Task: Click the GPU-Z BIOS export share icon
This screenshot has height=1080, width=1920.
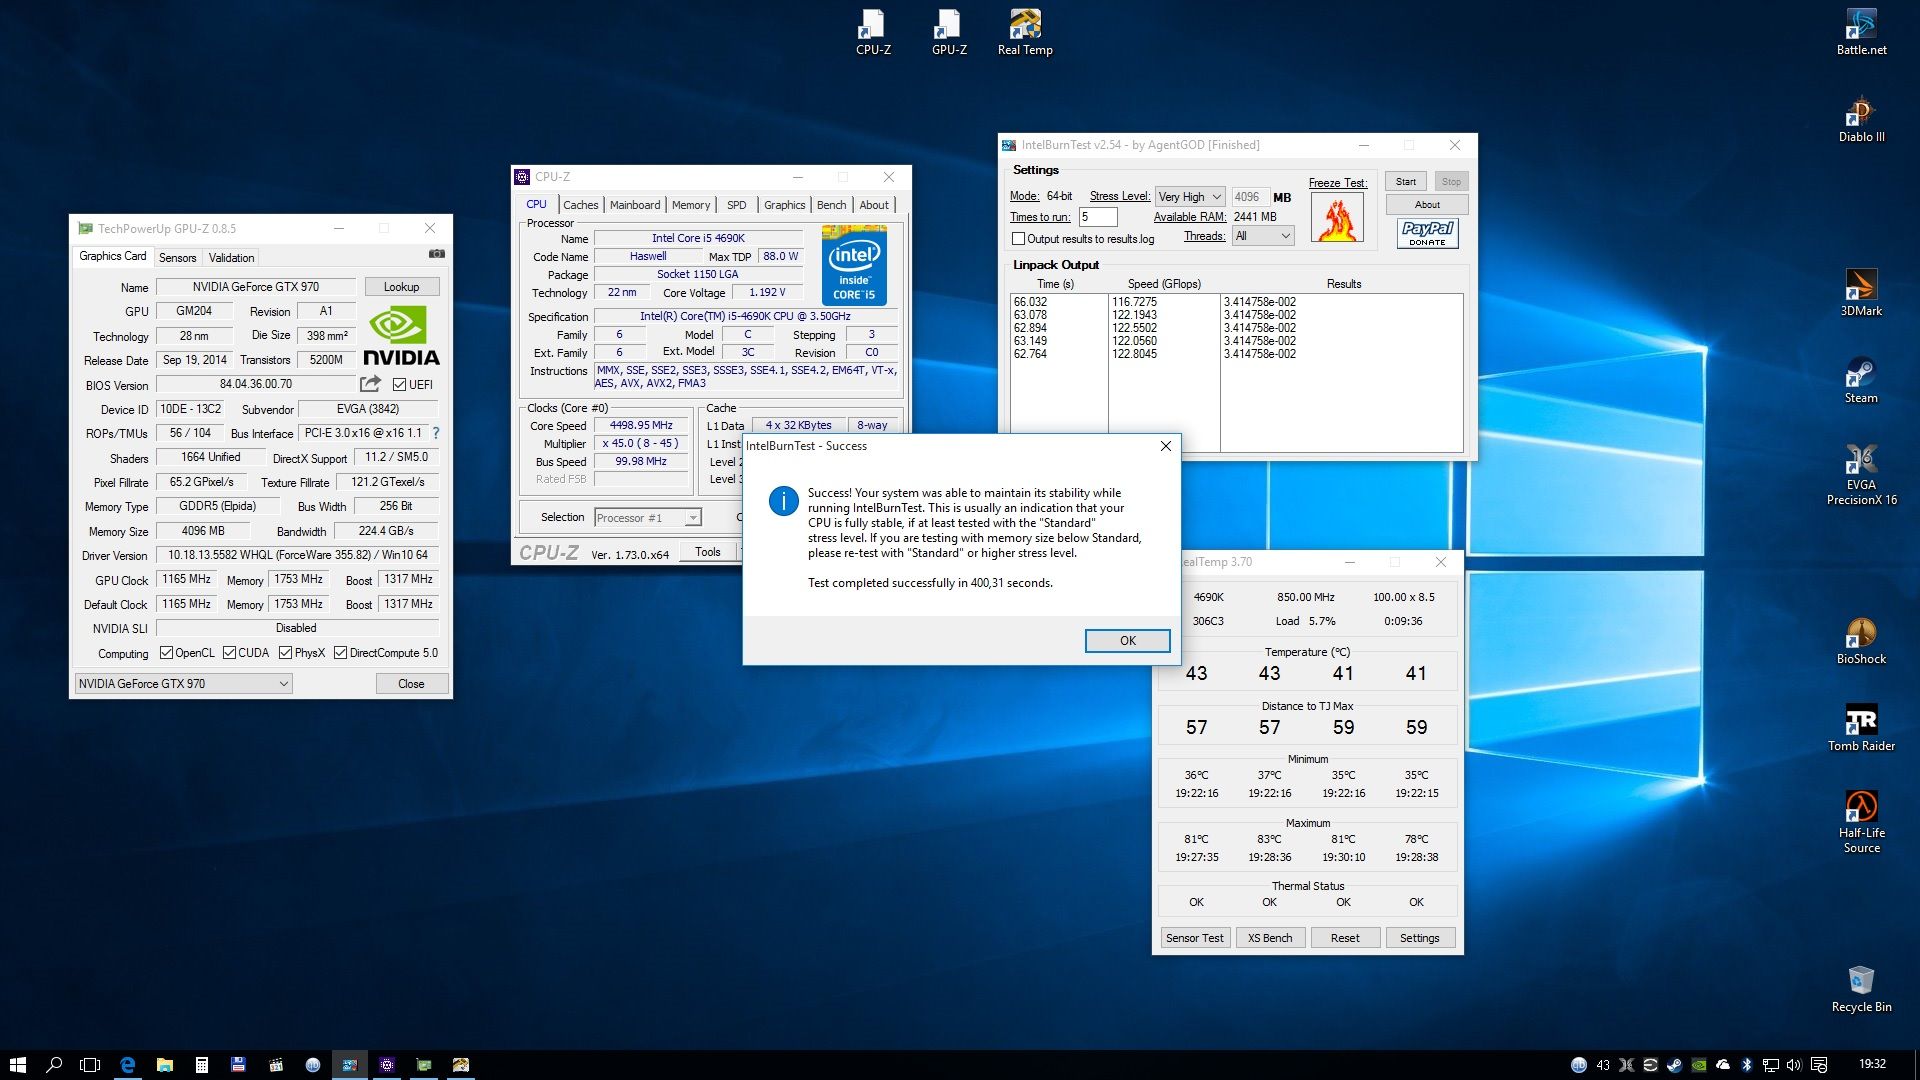Action: 370,384
